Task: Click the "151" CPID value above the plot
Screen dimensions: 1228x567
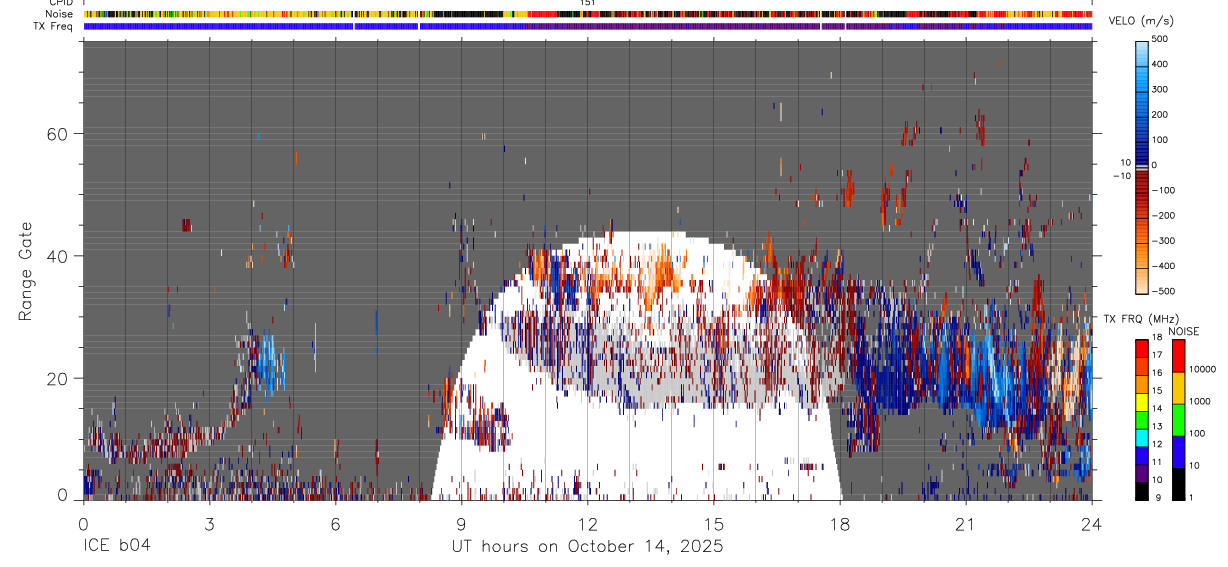Action: pyautogui.click(x=588, y=4)
